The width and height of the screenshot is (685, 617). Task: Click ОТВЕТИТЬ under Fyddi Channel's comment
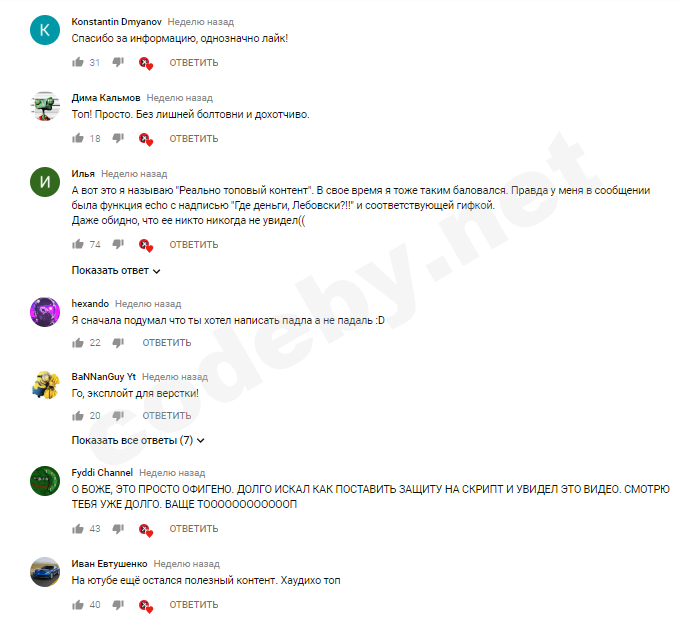pyautogui.click(x=194, y=529)
